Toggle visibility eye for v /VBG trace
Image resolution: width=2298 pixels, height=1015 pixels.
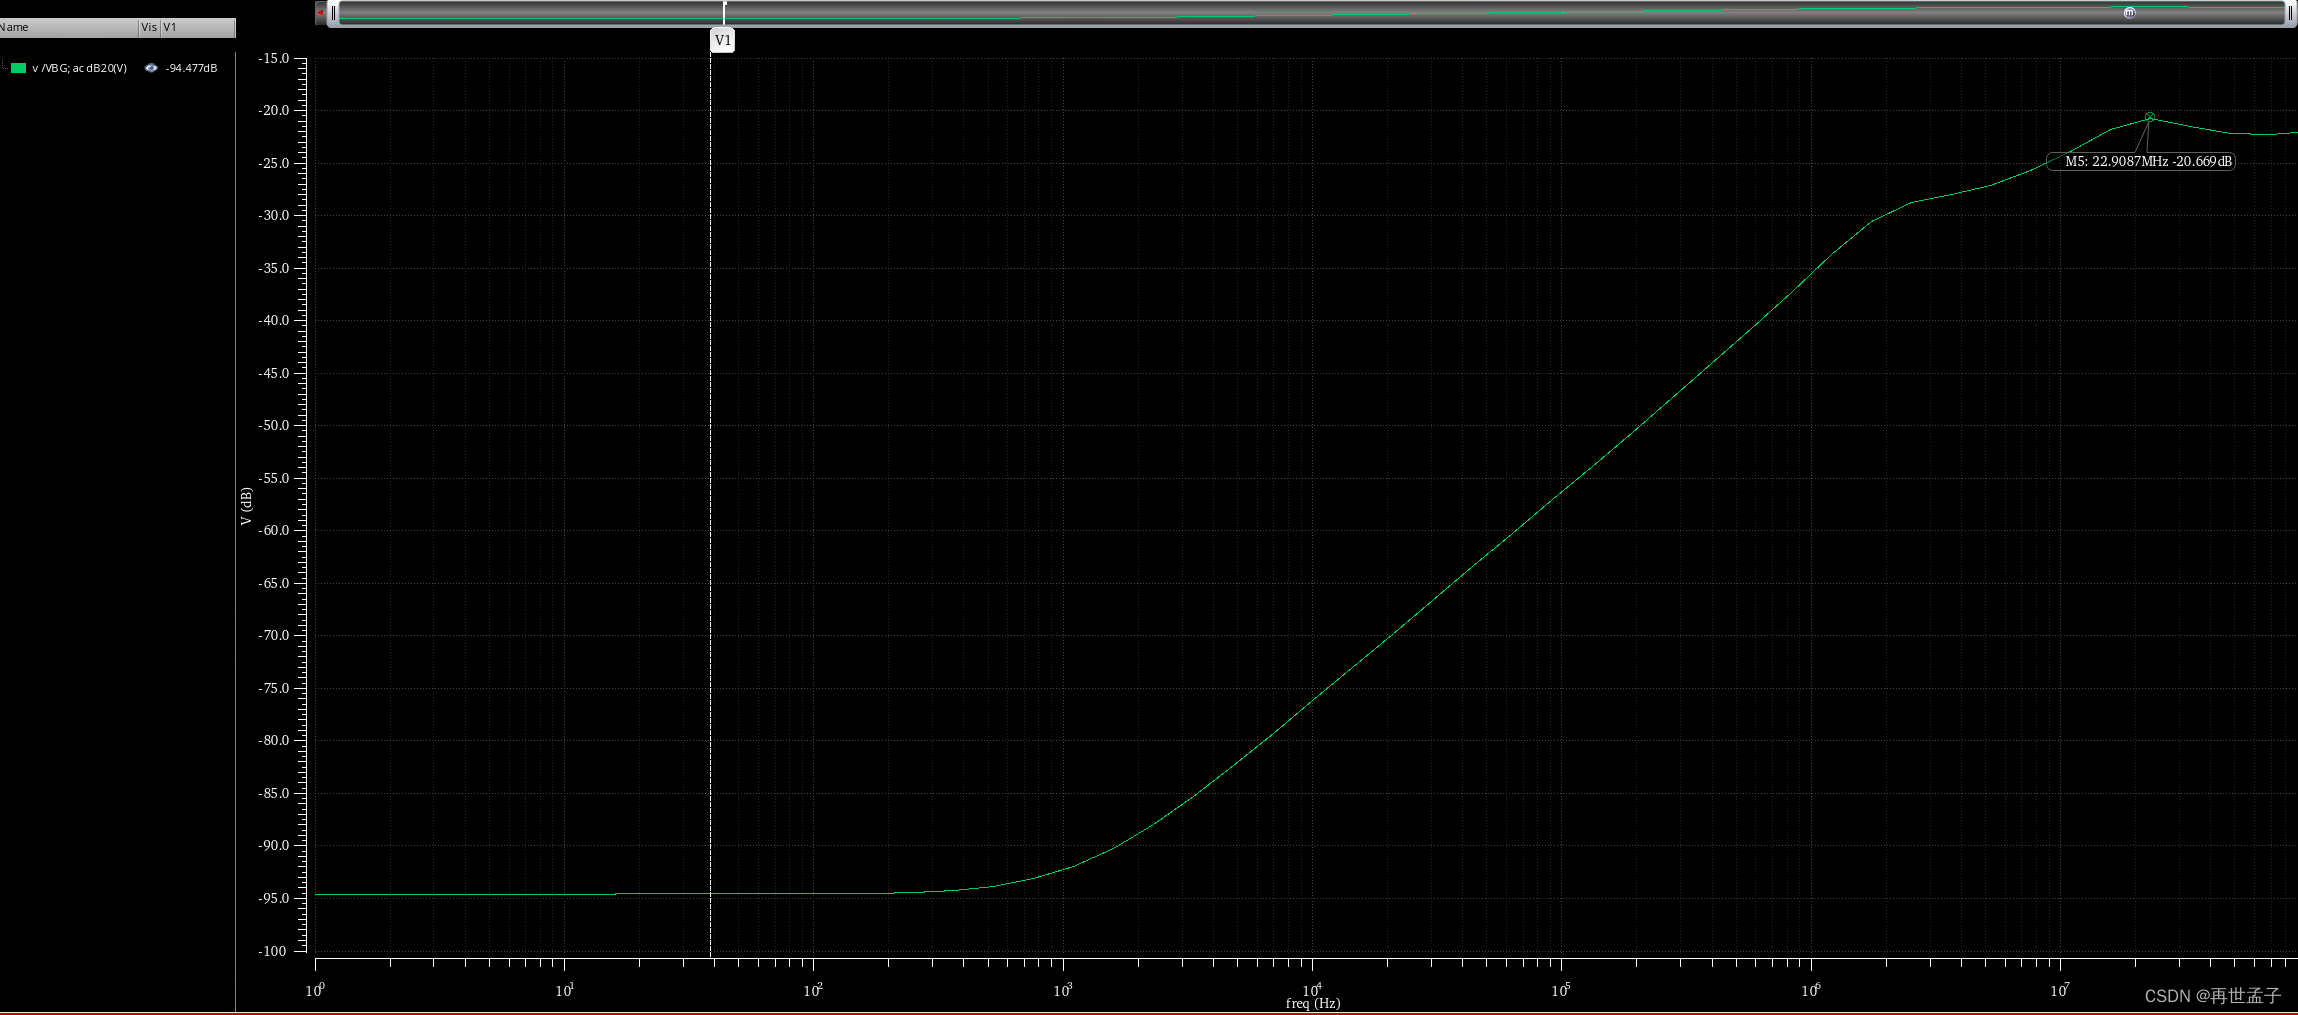151,68
